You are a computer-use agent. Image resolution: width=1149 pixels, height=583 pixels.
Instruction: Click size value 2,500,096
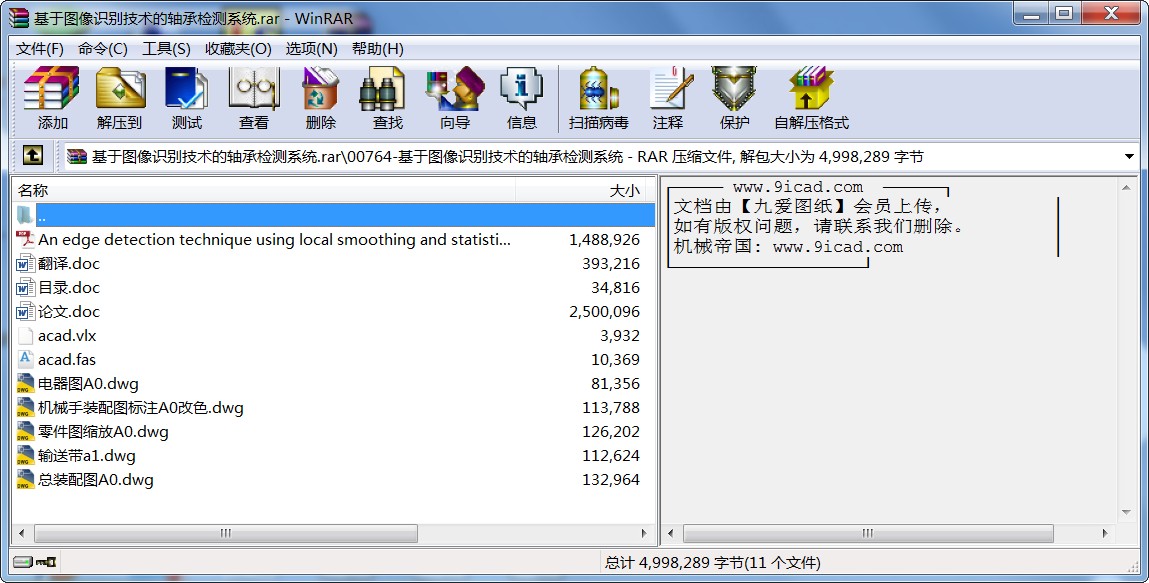(x=605, y=312)
